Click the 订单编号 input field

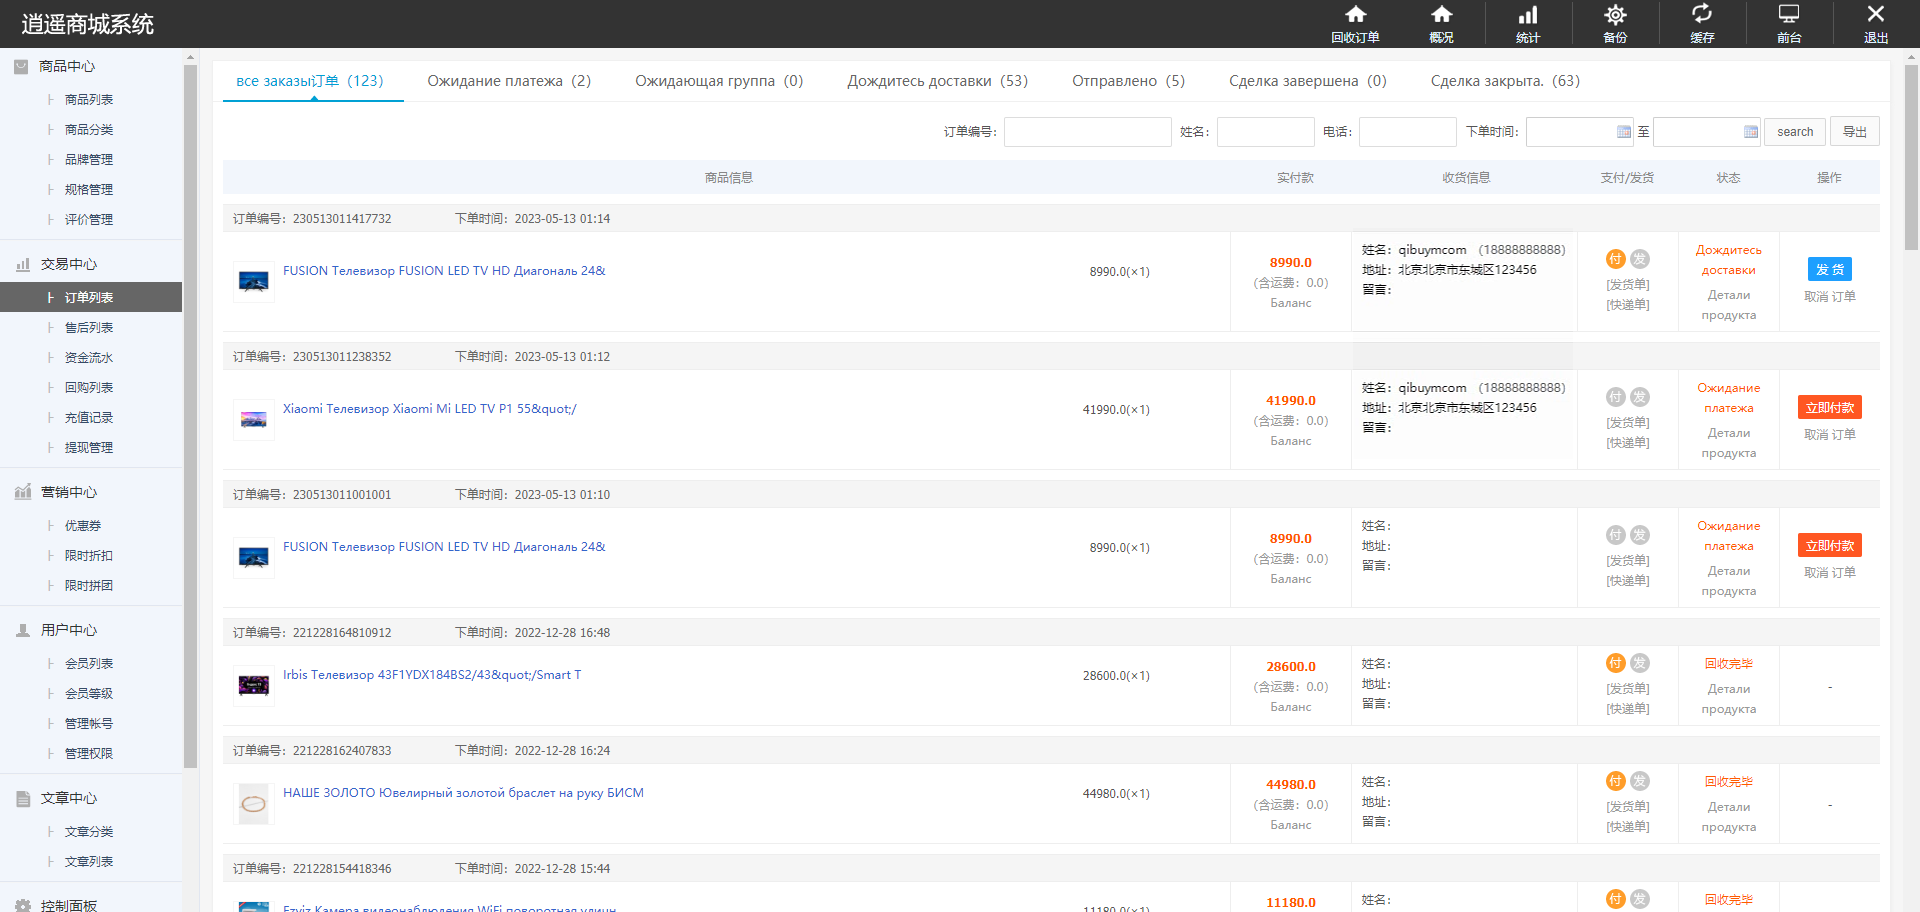pos(1087,132)
